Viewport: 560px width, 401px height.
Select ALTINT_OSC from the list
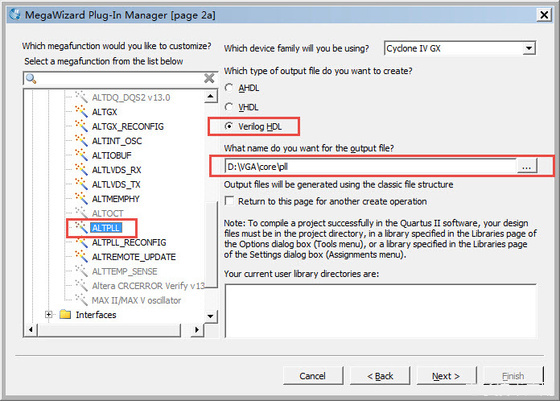pos(117,141)
